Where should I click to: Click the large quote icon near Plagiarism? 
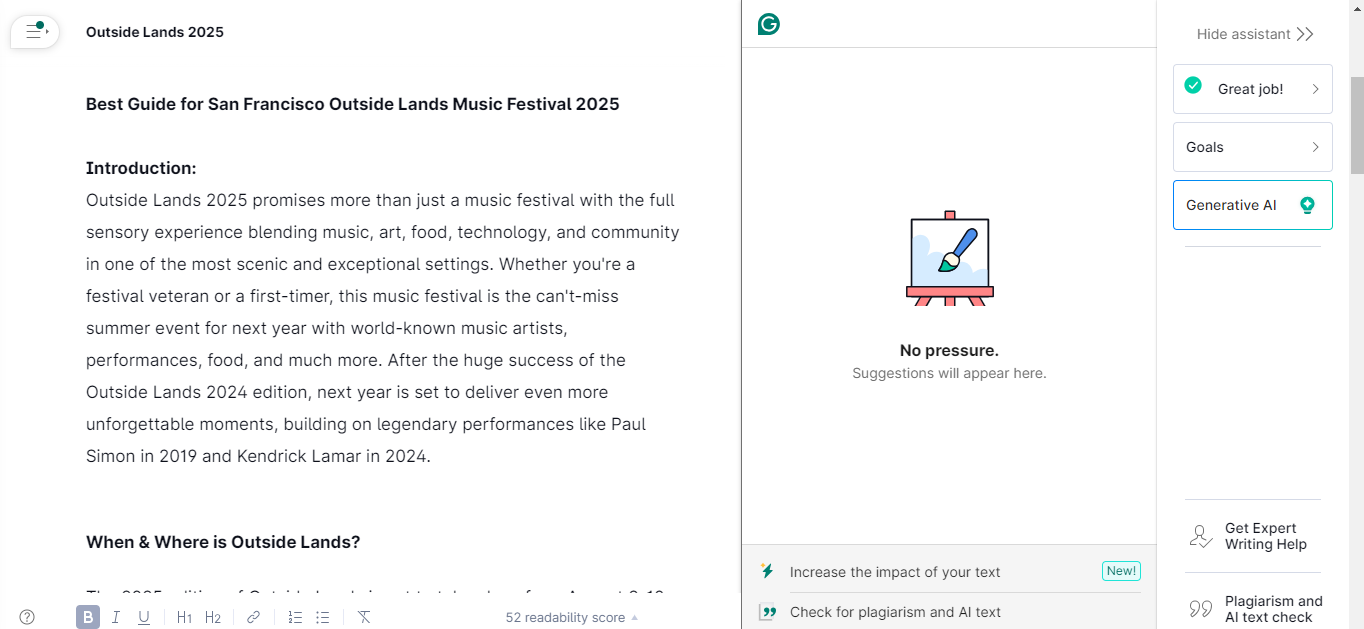coord(1201,609)
